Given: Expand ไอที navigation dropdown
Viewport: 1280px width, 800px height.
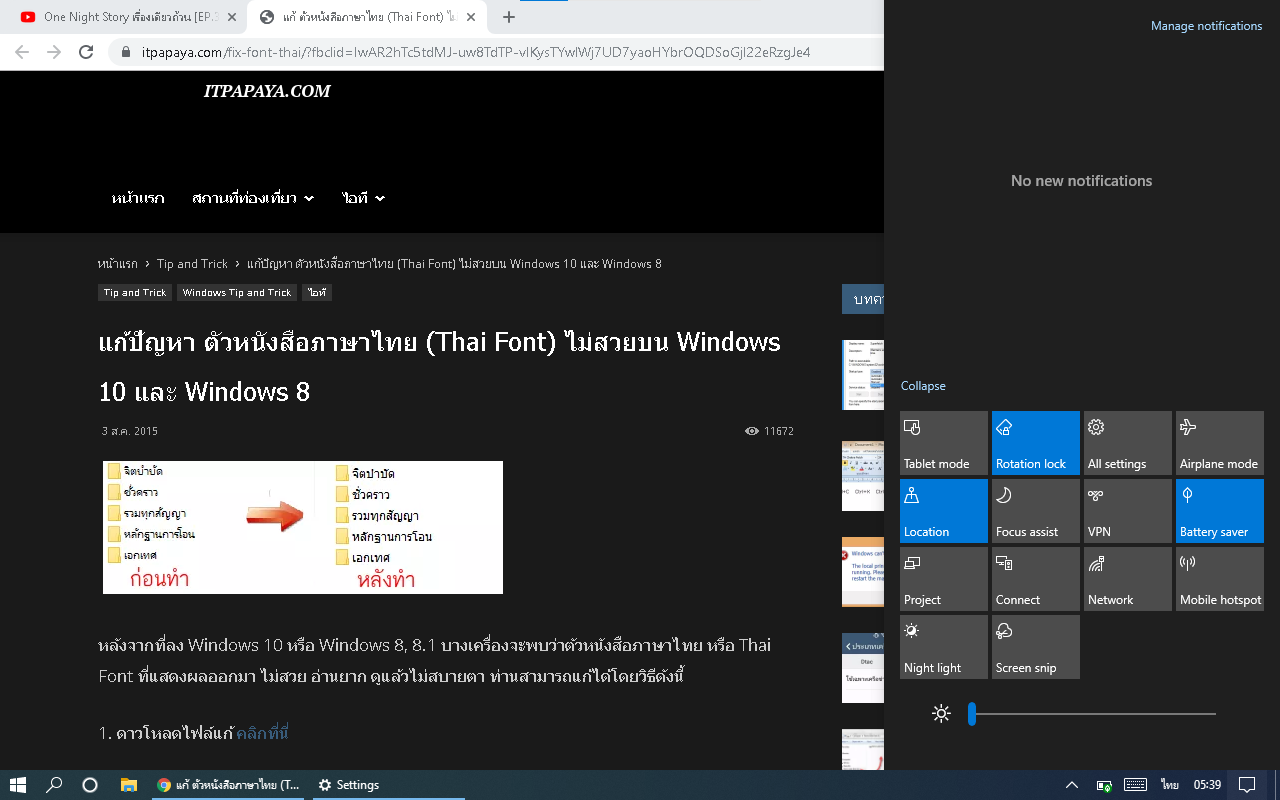Looking at the screenshot, I should click(x=363, y=198).
